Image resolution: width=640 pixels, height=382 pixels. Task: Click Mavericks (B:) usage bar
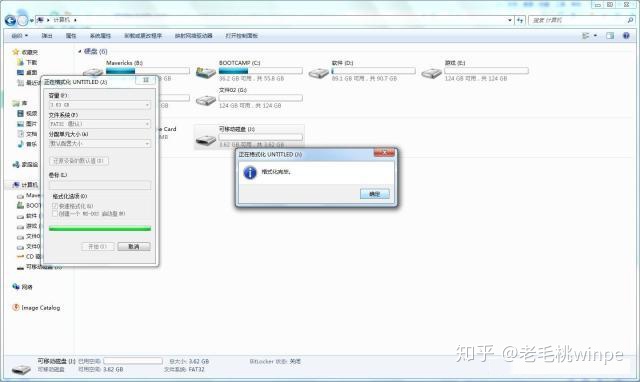(148, 71)
